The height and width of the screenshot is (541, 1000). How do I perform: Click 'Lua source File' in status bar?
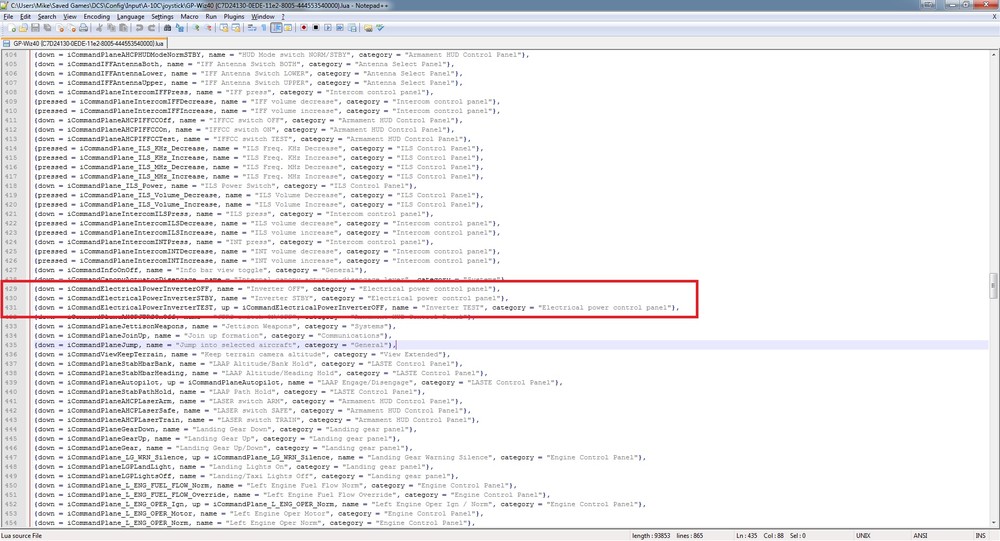22,536
